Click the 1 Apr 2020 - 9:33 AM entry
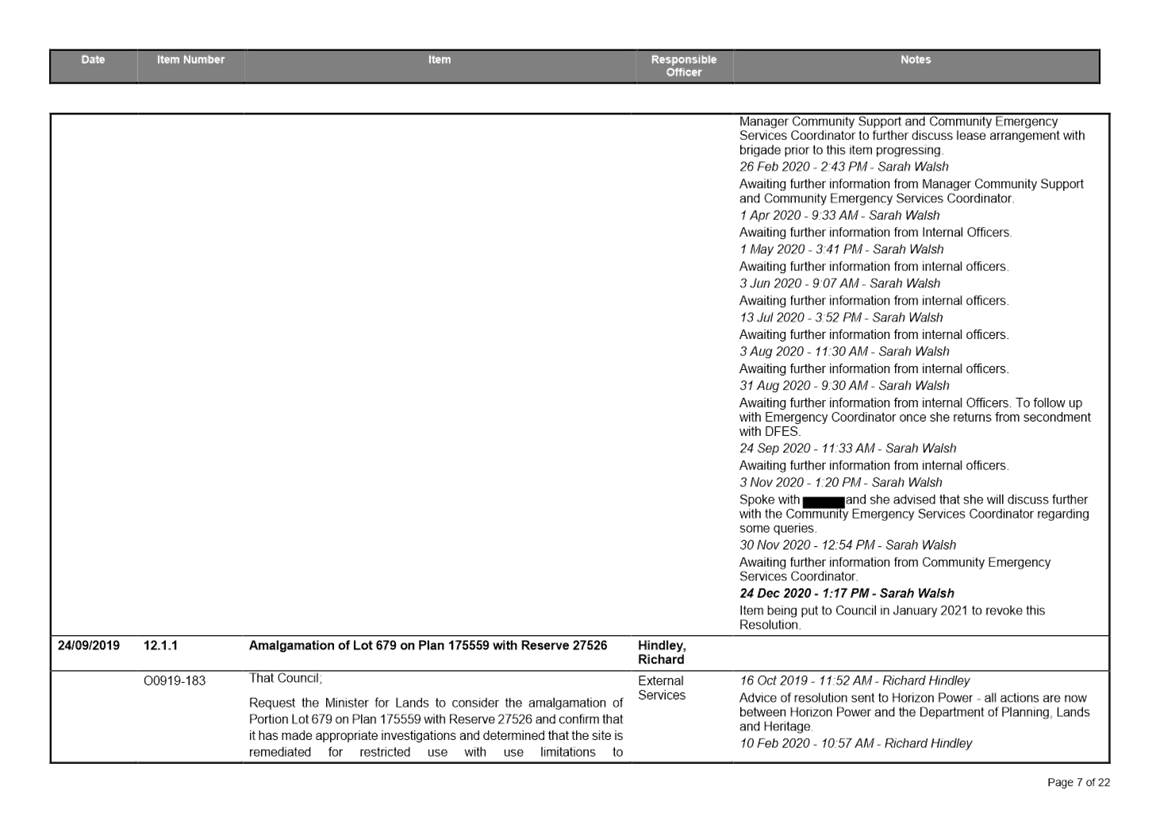 [840, 215]
